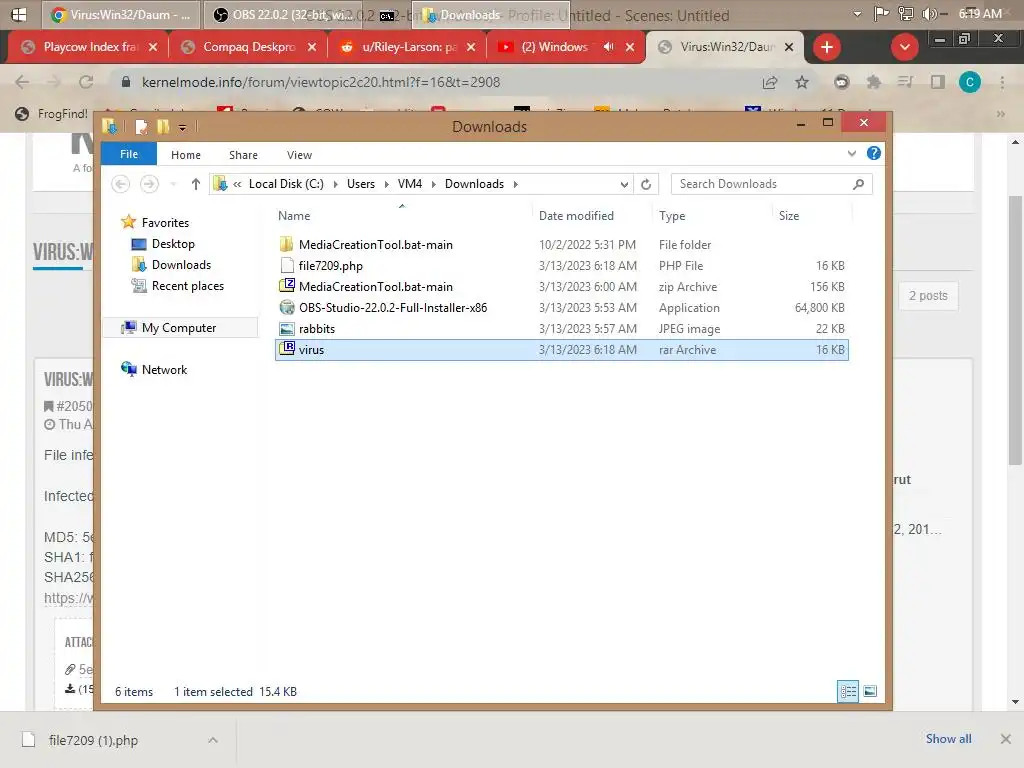Expand the breadcrumb arrow after Downloads
The height and width of the screenshot is (768, 1024).
[515, 184]
